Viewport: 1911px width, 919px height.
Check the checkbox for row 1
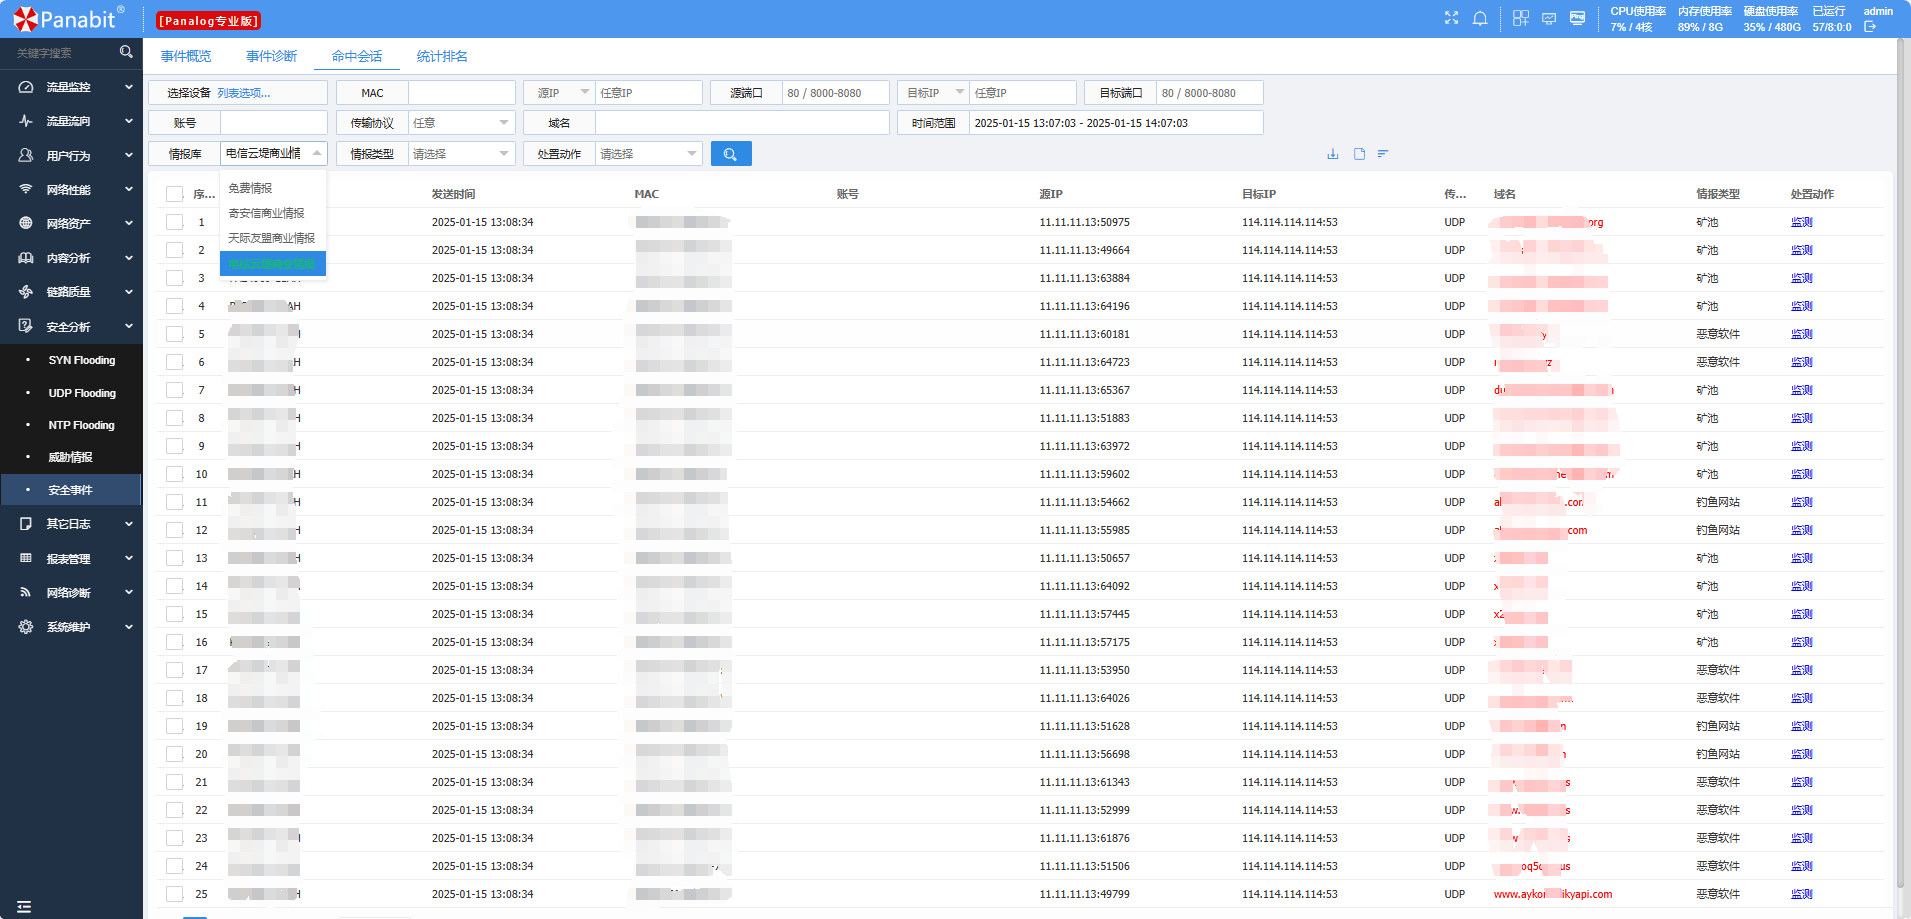(175, 222)
